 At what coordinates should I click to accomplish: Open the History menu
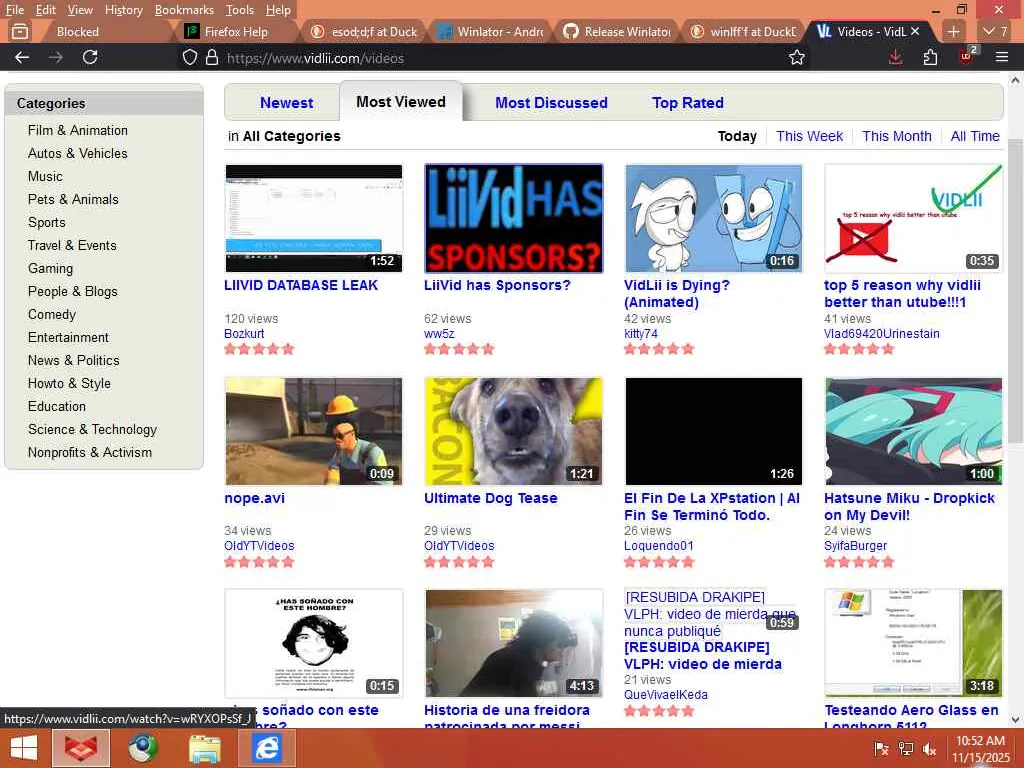[123, 10]
